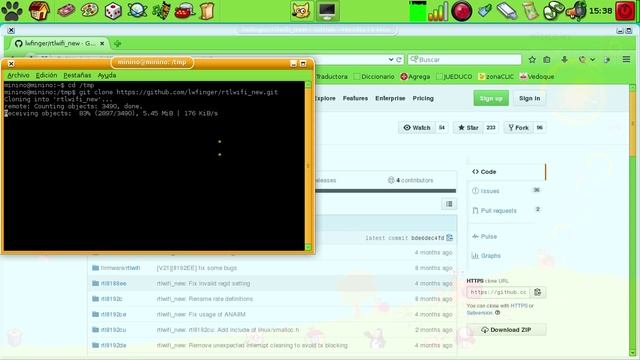Click the green CPU monitor applet
The image size is (640, 360).
(418, 11)
